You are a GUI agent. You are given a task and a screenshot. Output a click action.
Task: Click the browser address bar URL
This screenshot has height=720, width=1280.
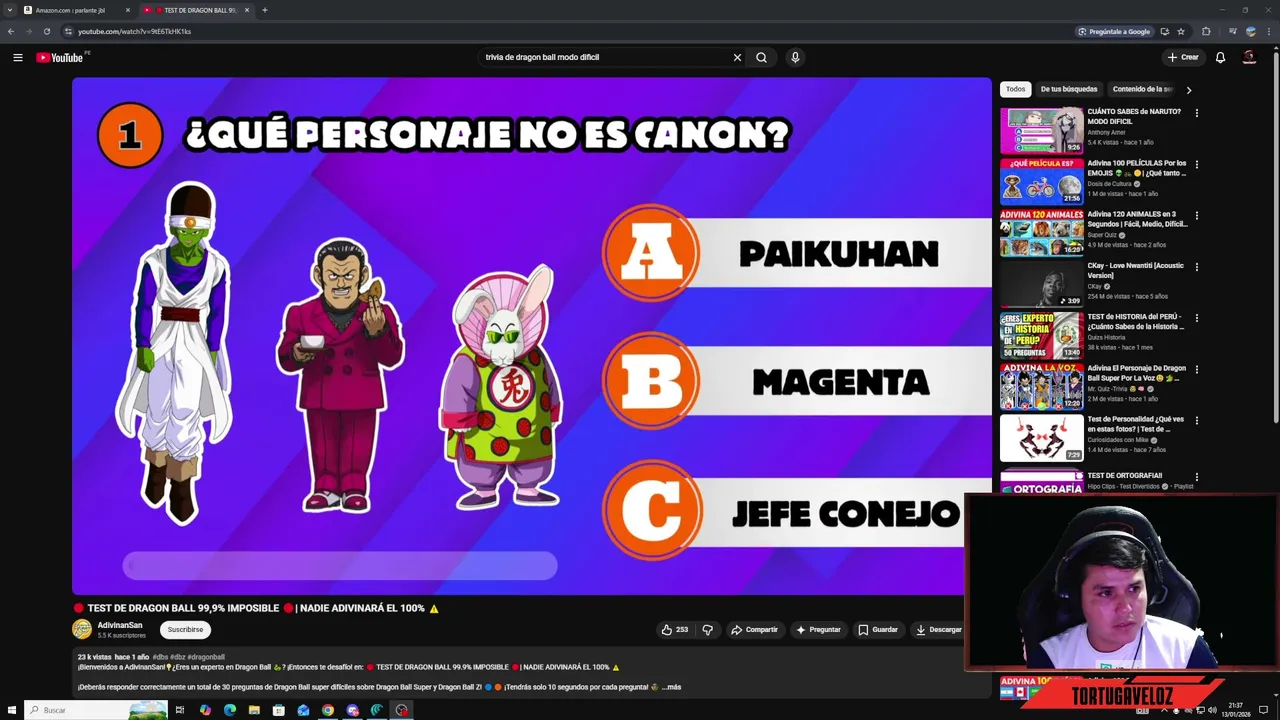[x=134, y=31]
